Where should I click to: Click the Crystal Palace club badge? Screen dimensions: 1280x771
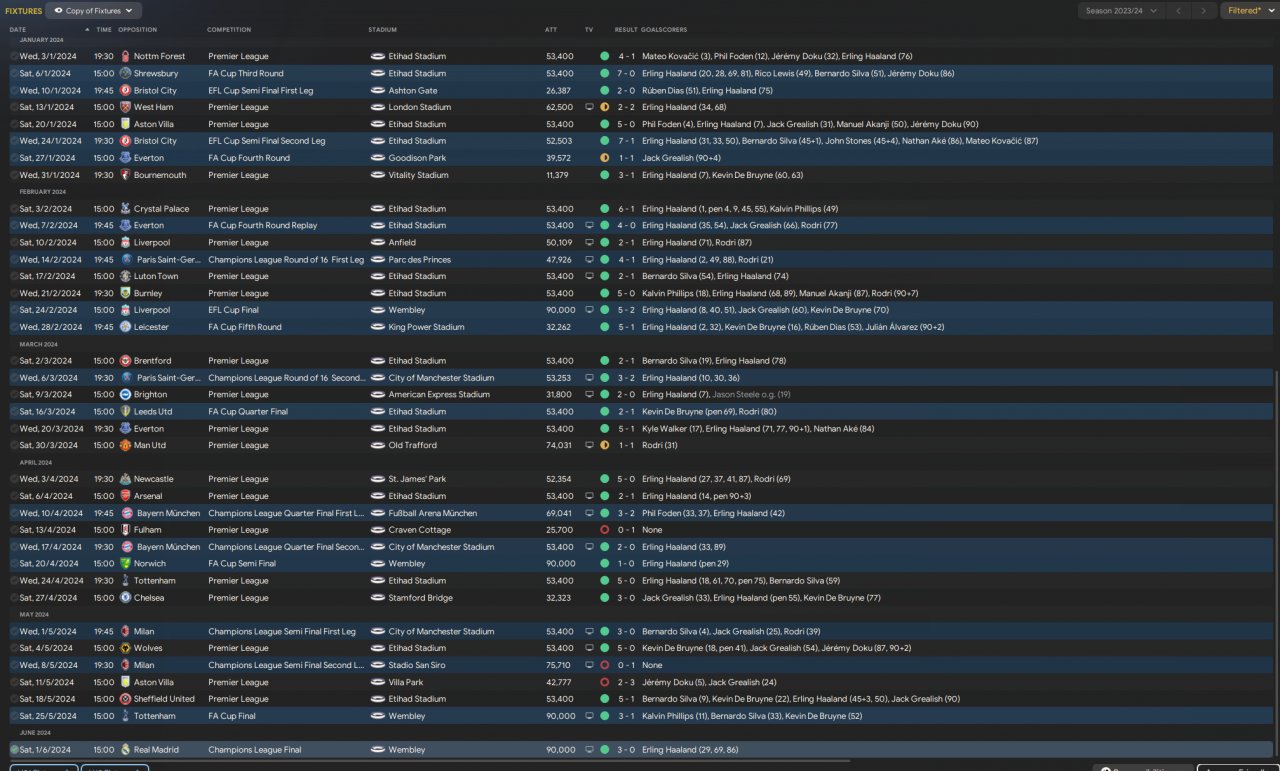point(125,209)
